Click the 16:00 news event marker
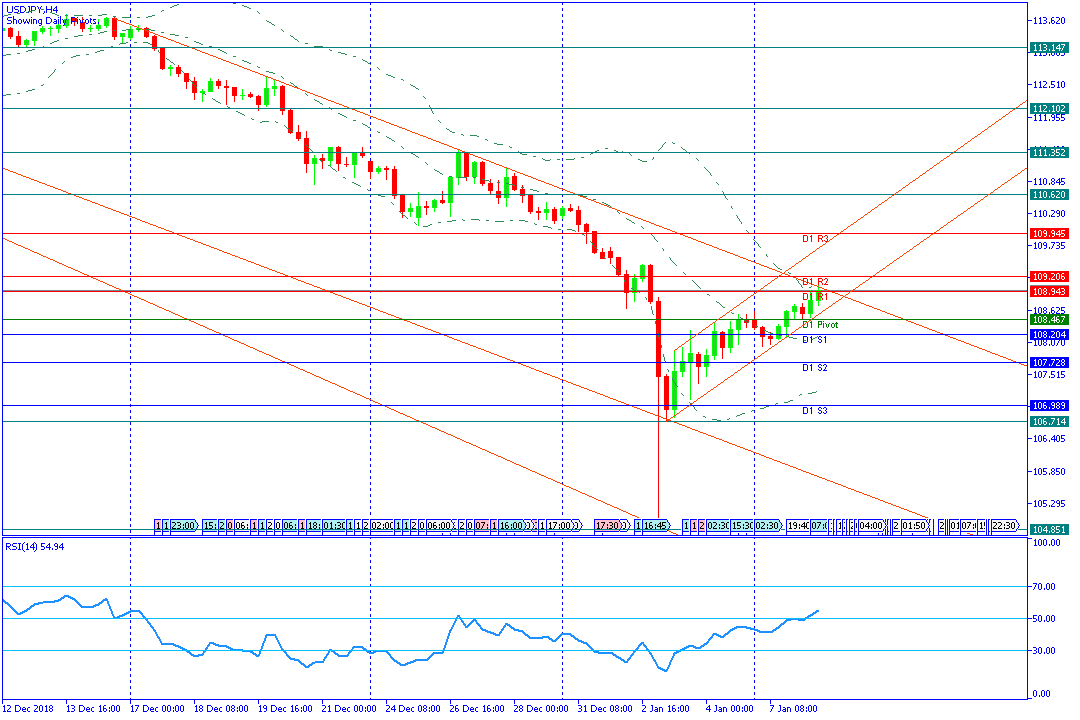This screenshot has width=1080, height=720. coord(512,526)
